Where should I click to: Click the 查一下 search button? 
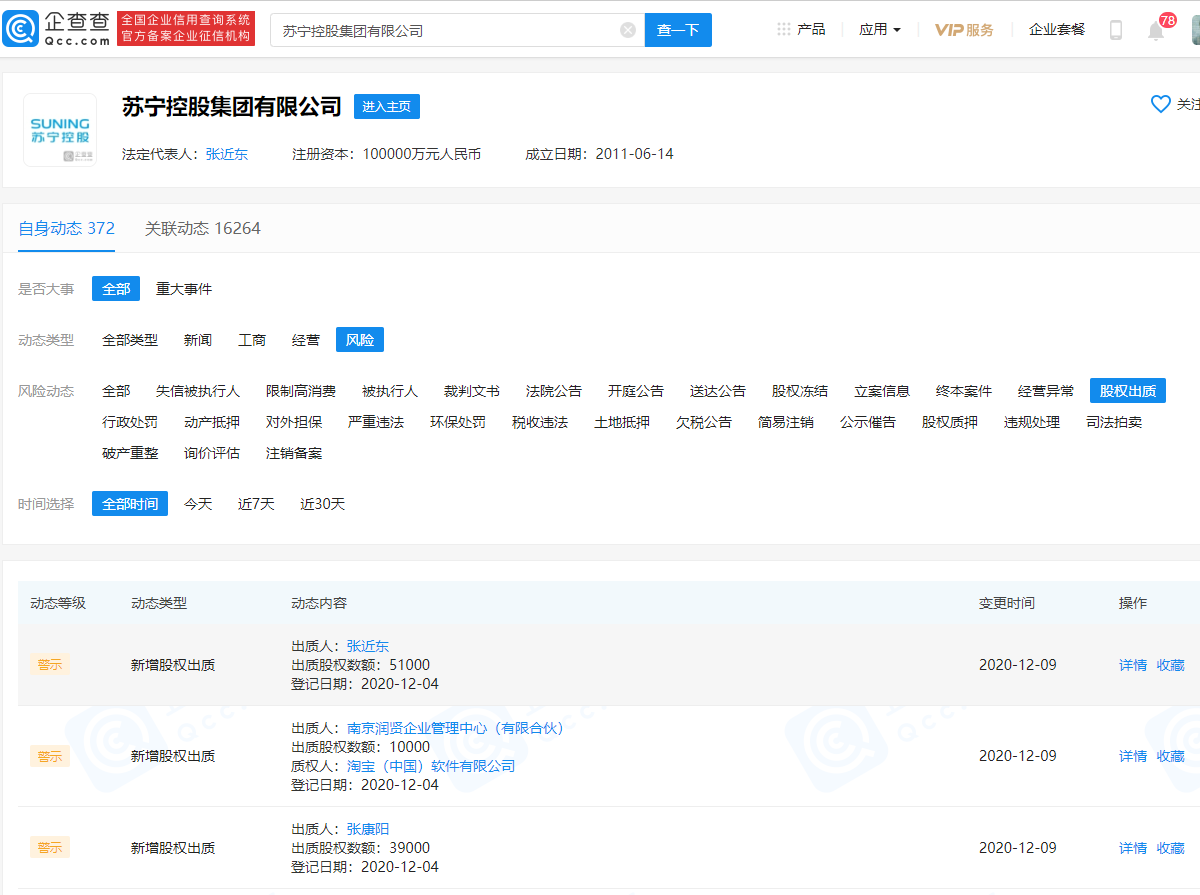click(x=678, y=30)
